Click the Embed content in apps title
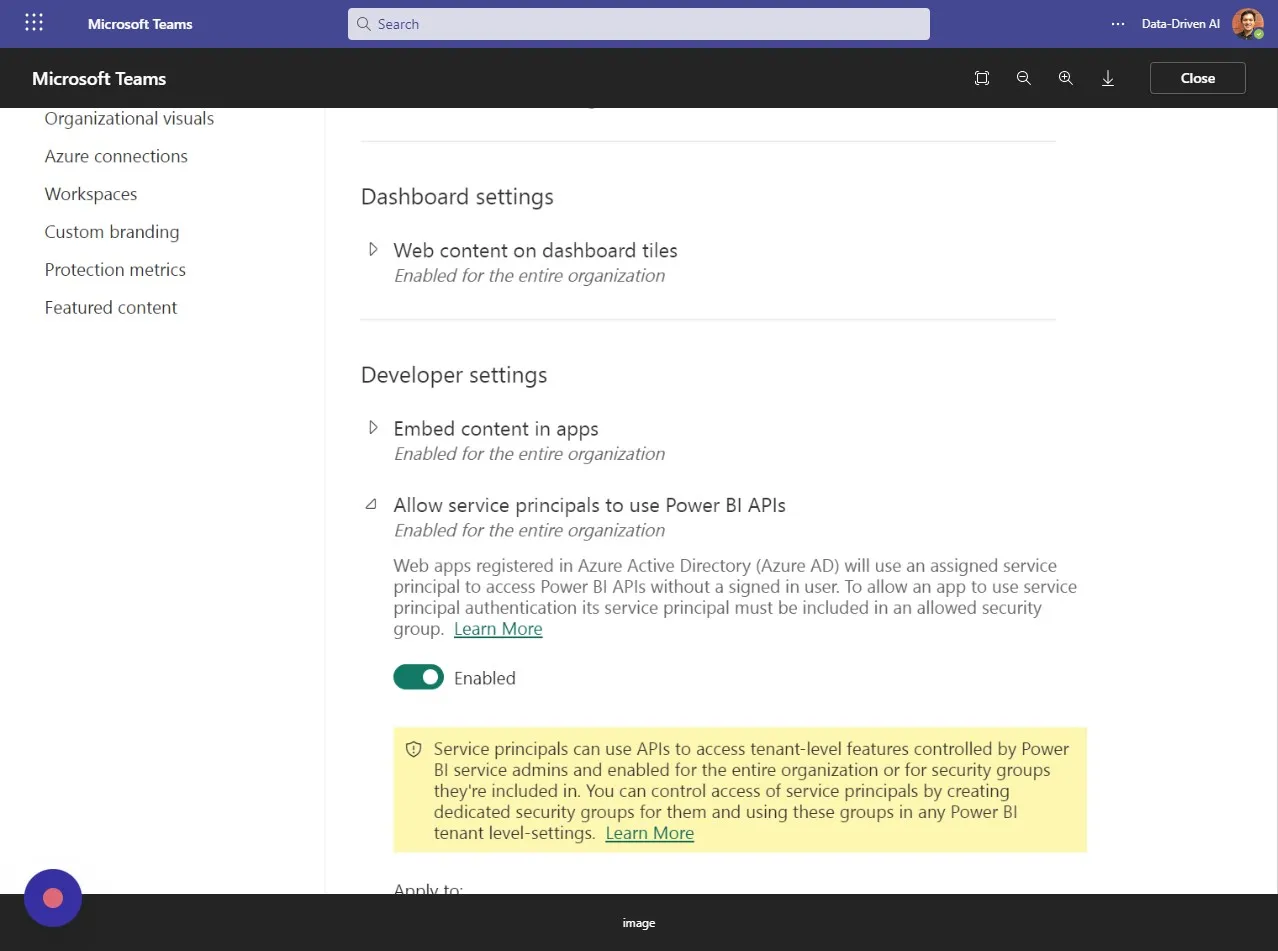 pyautogui.click(x=496, y=429)
